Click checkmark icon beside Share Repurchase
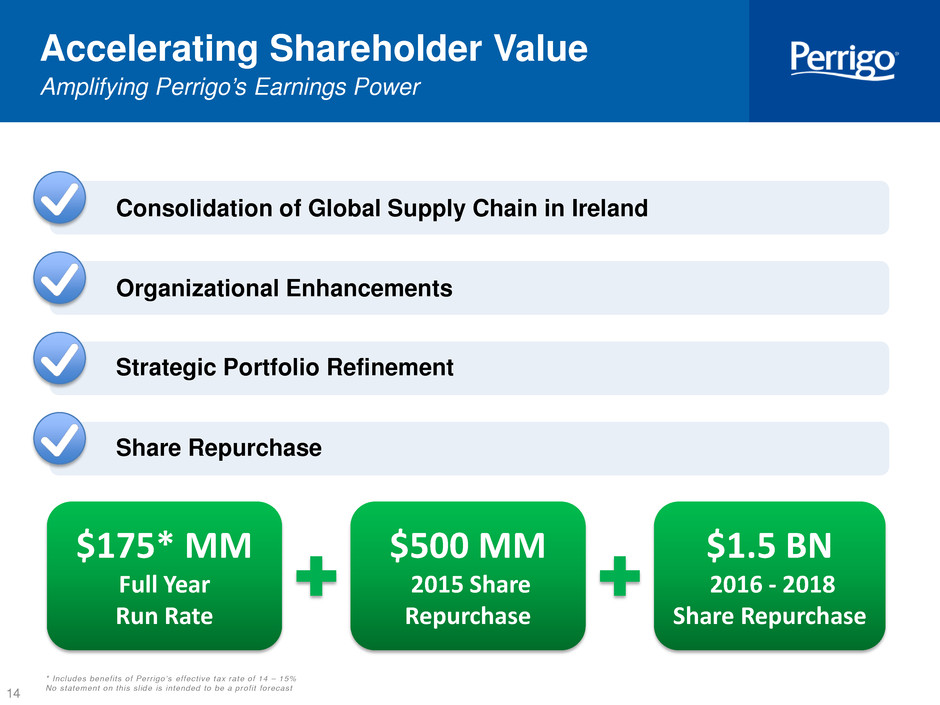940x705 pixels. [59, 439]
